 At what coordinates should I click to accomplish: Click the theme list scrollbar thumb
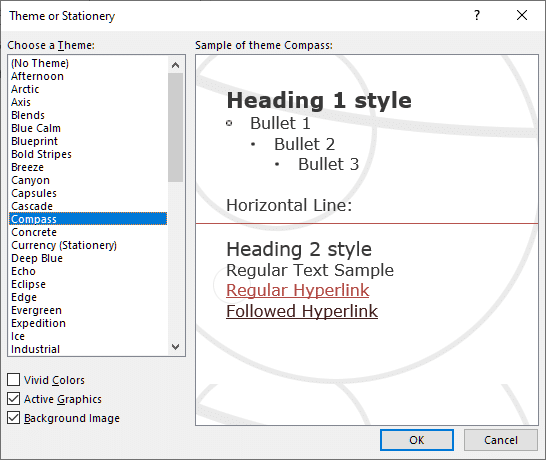175,127
